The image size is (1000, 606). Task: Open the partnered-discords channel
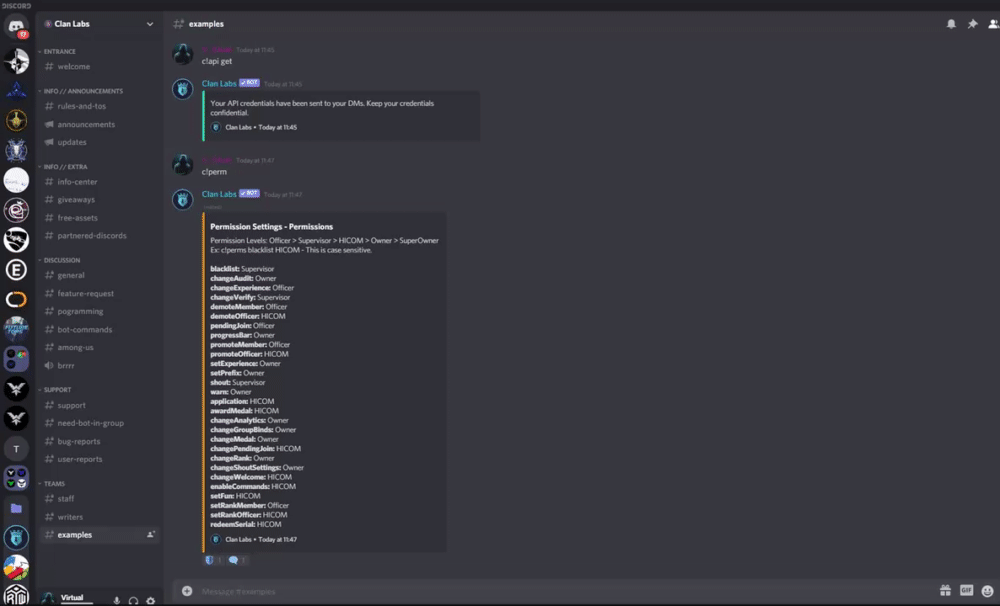tap(99, 235)
